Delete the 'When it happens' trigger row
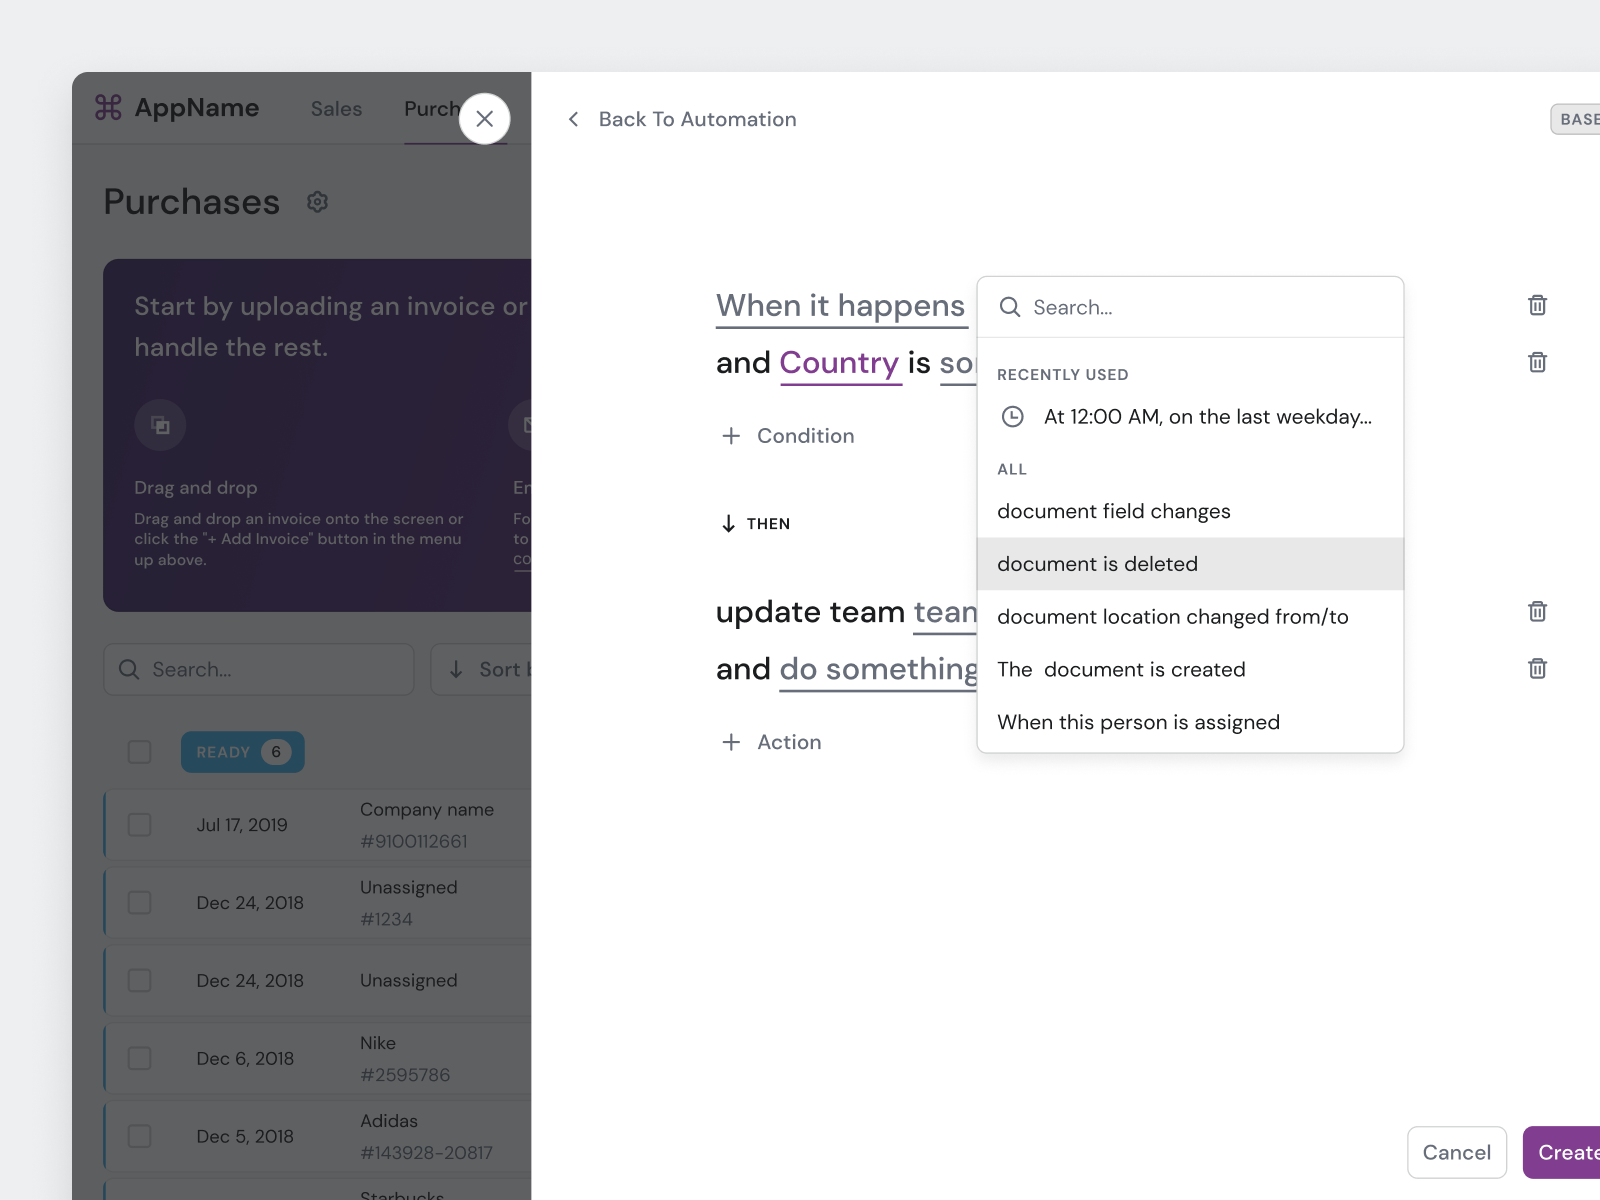This screenshot has width=1600, height=1200. click(x=1537, y=305)
